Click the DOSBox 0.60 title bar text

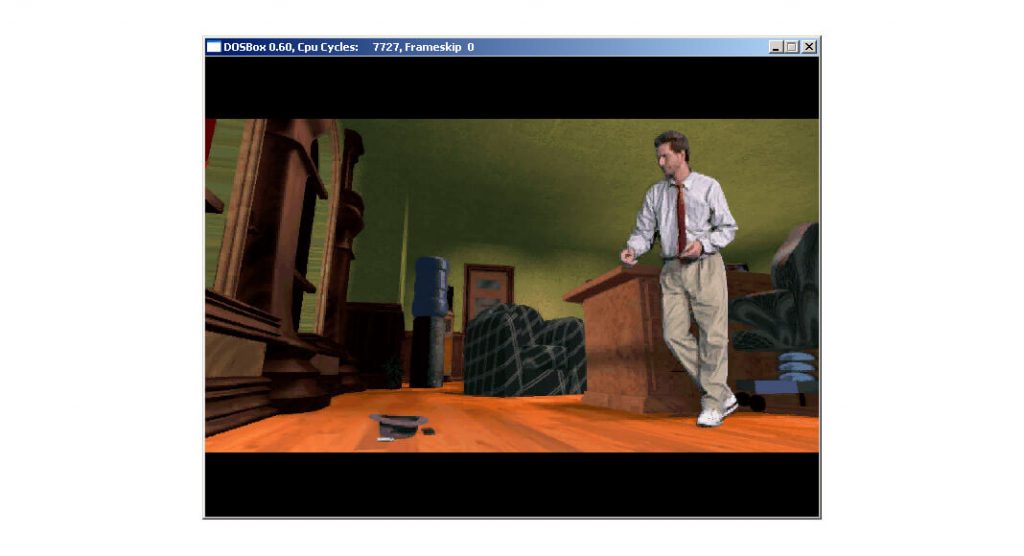point(349,47)
